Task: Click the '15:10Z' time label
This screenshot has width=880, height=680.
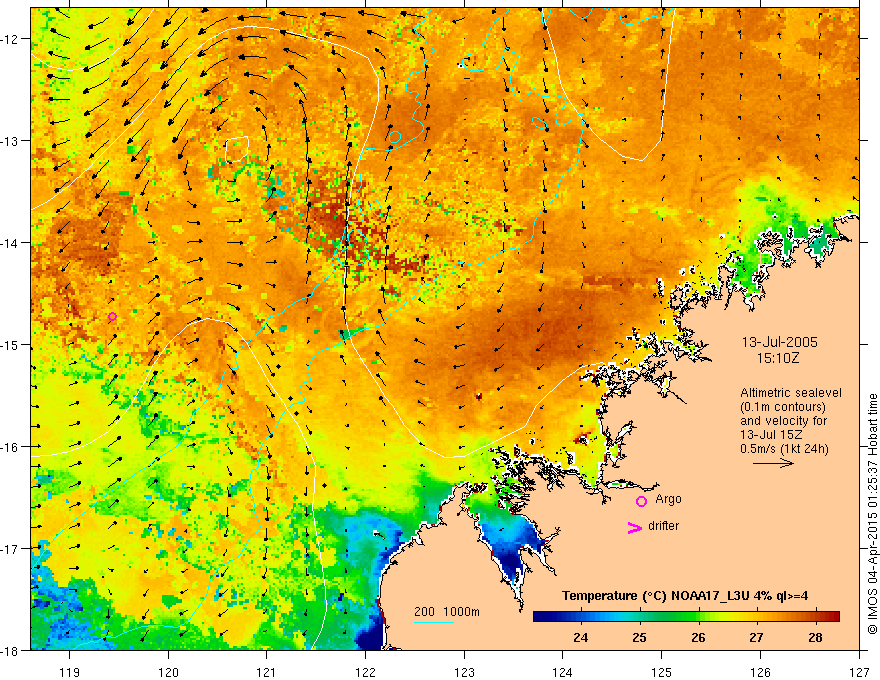Action: click(777, 358)
